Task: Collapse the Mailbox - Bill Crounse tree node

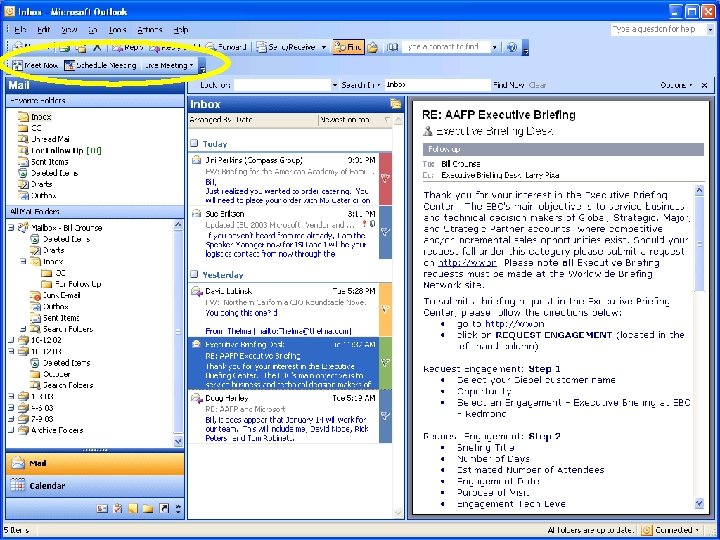Action: click(11, 227)
